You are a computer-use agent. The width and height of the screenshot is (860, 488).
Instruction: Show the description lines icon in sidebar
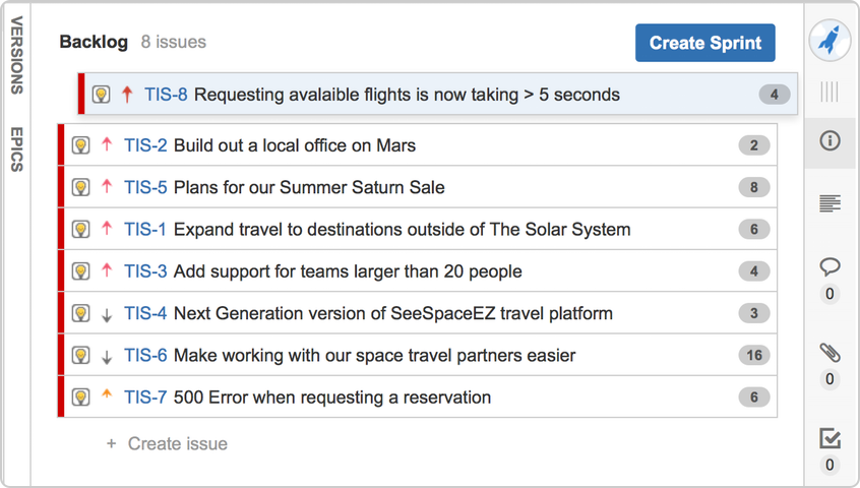(x=830, y=203)
